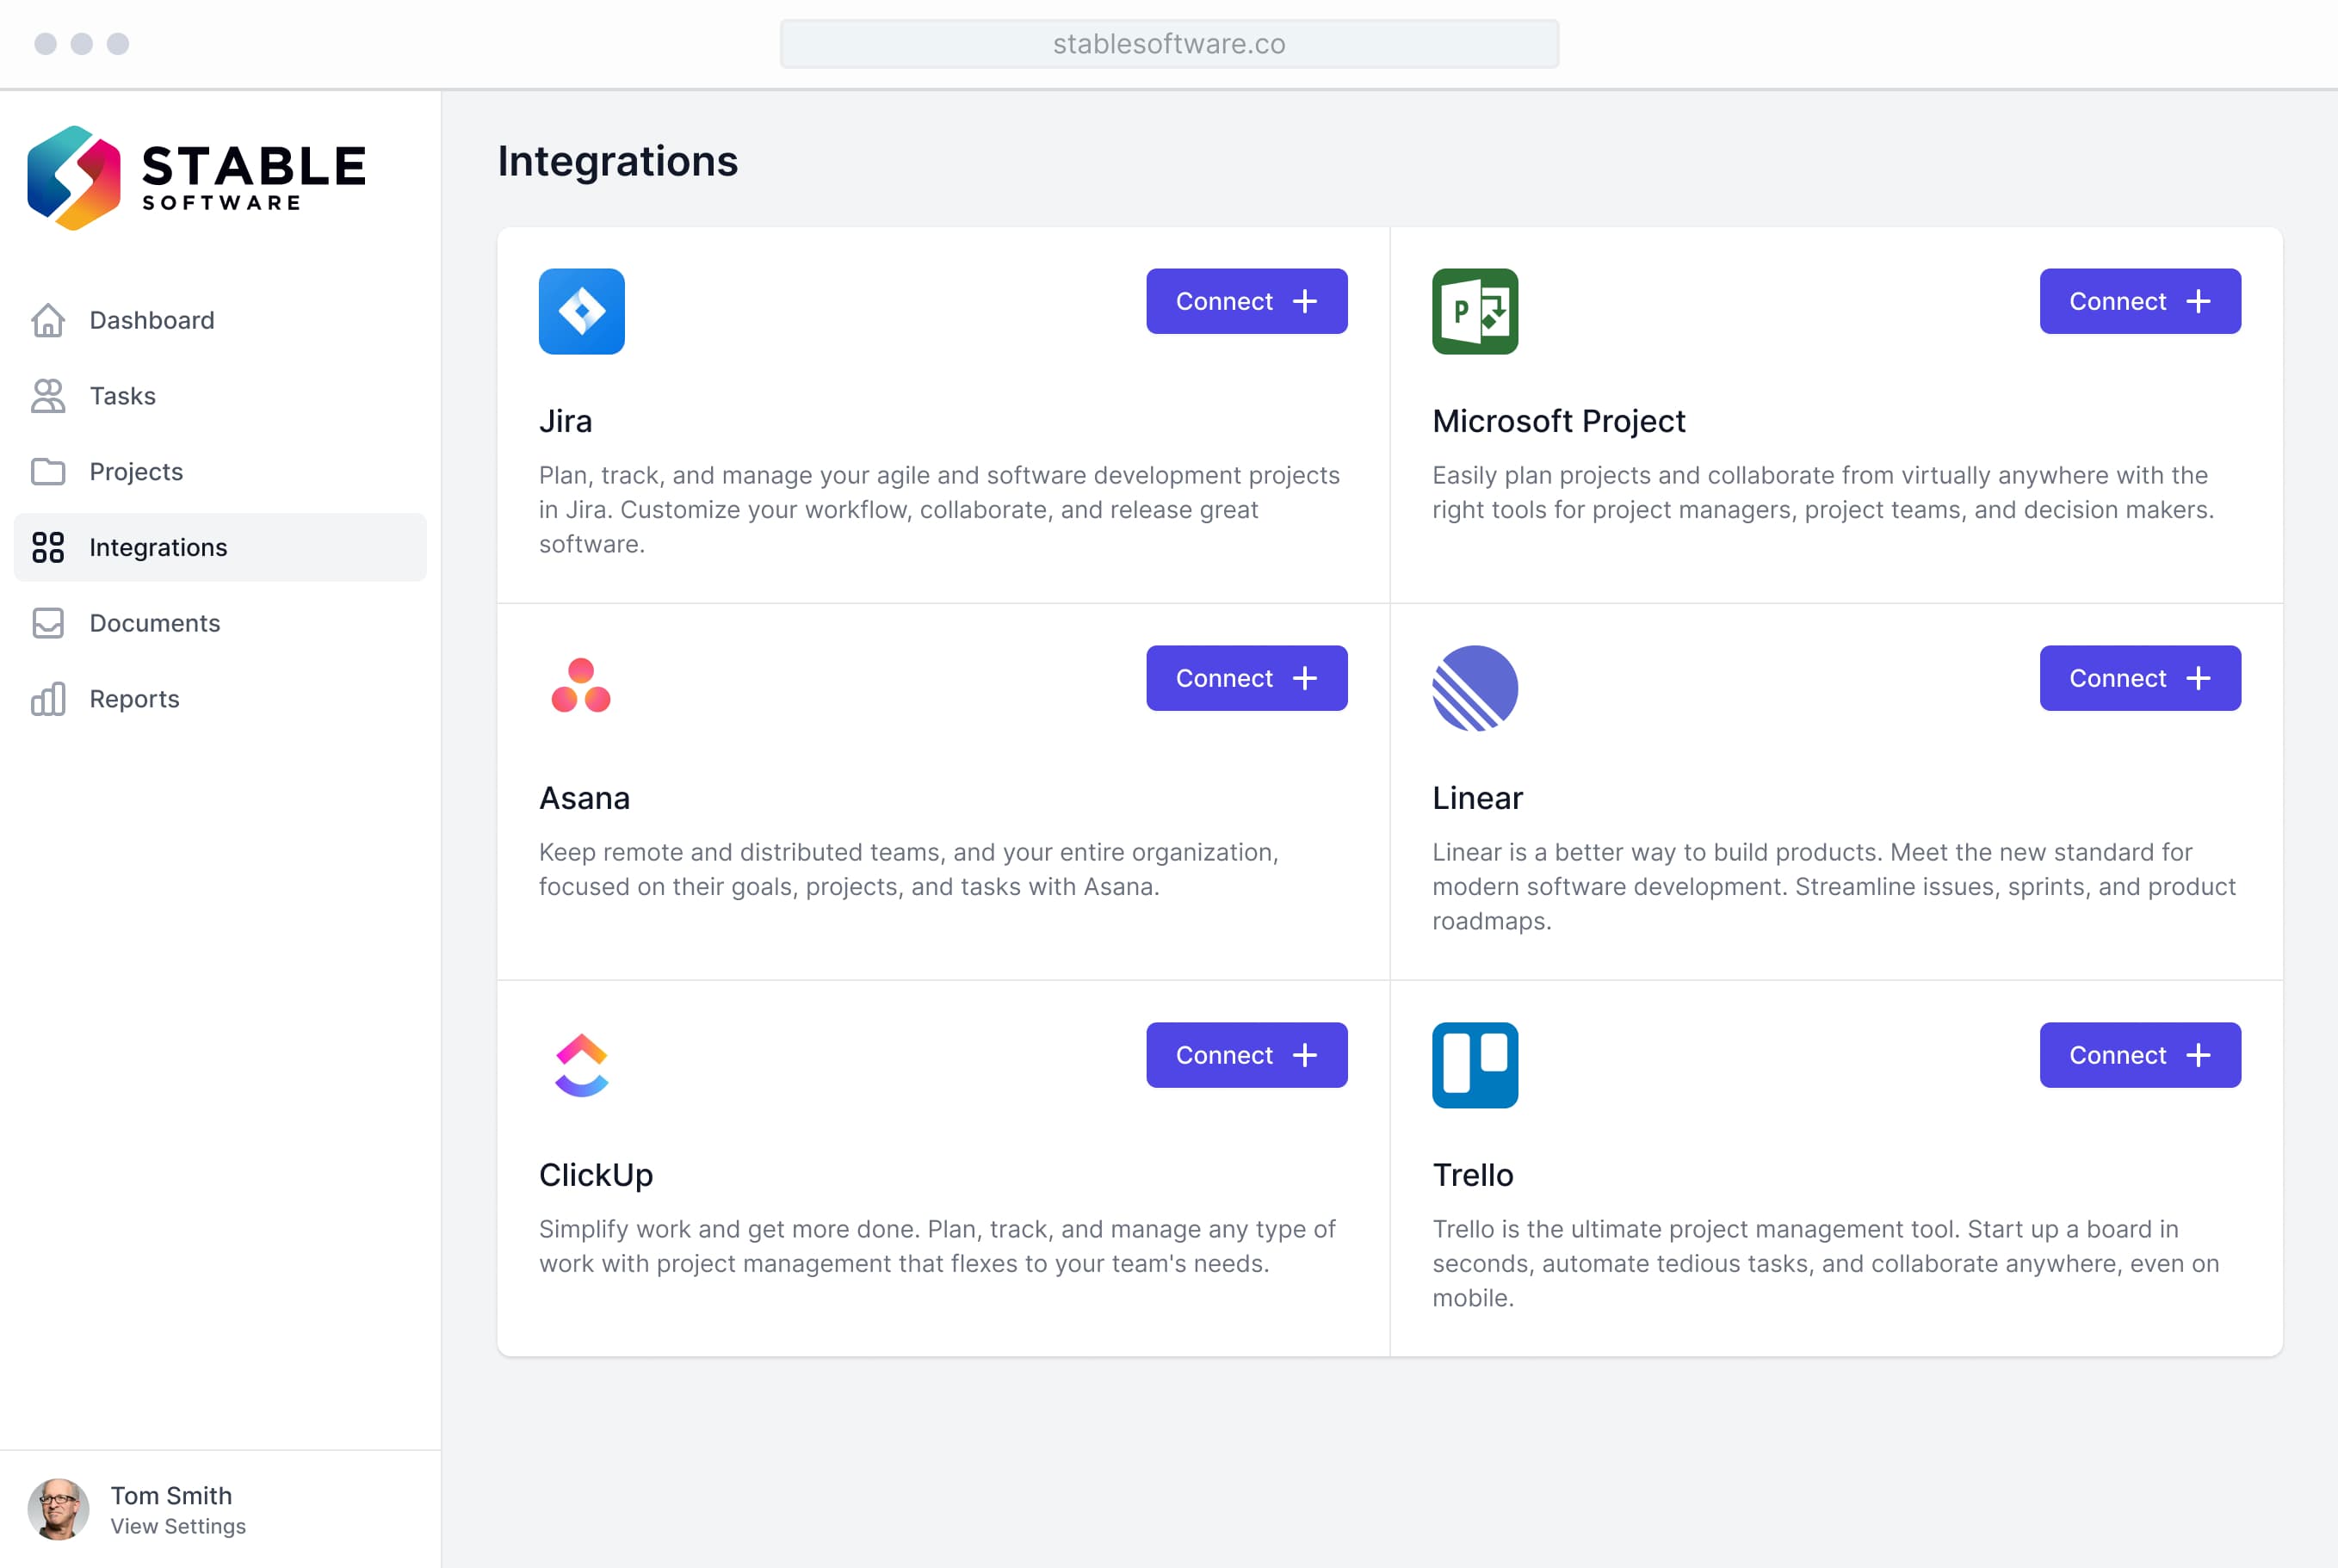
Task: Connect the ClickUp integration
Action: [x=1247, y=1055]
